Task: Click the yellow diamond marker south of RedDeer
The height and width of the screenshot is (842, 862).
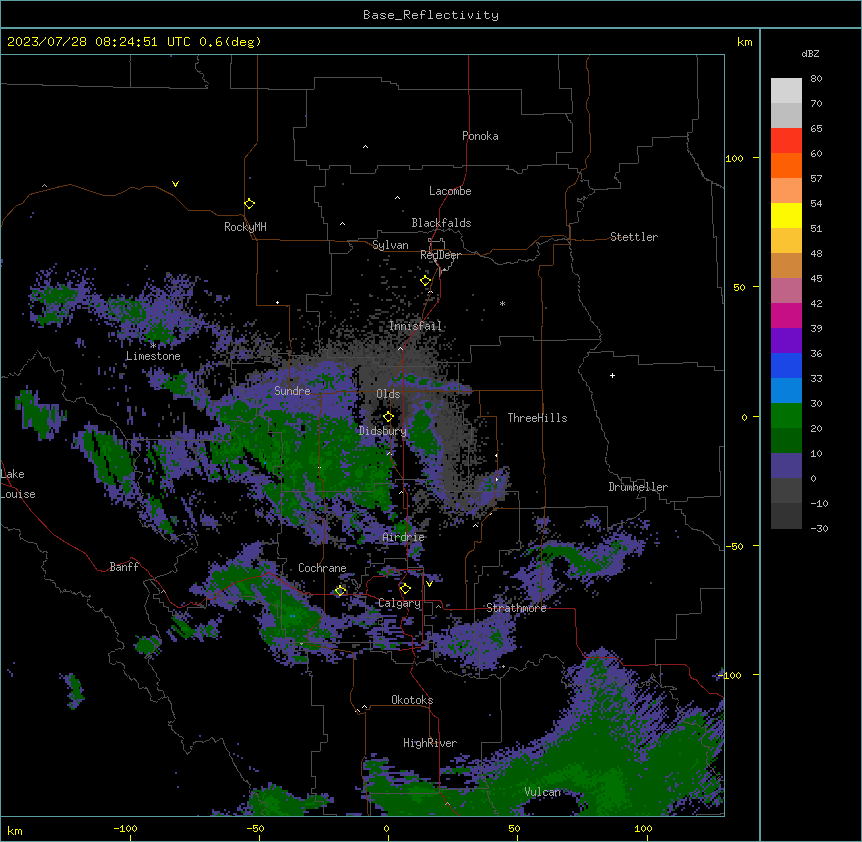Action: coord(426,281)
